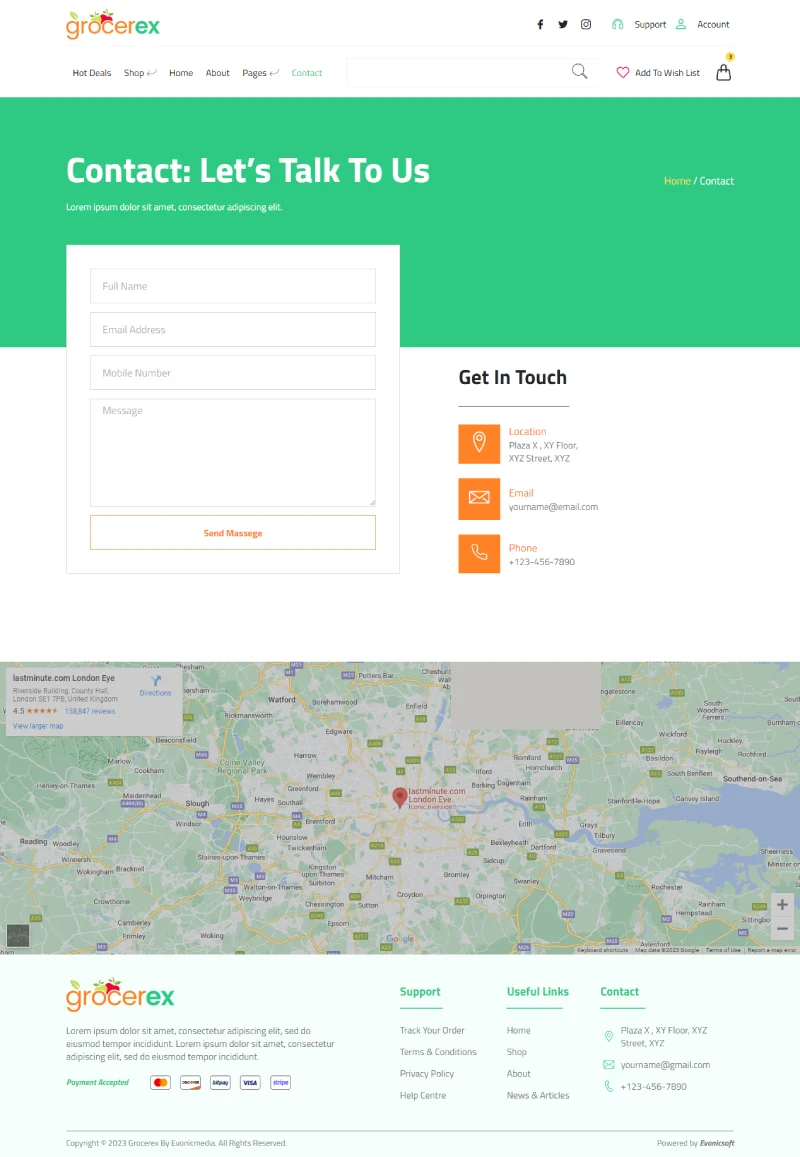Viewport: 800px width, 1157px height.
Task: Open the Twitter social icon
Action: coord(563,24)
